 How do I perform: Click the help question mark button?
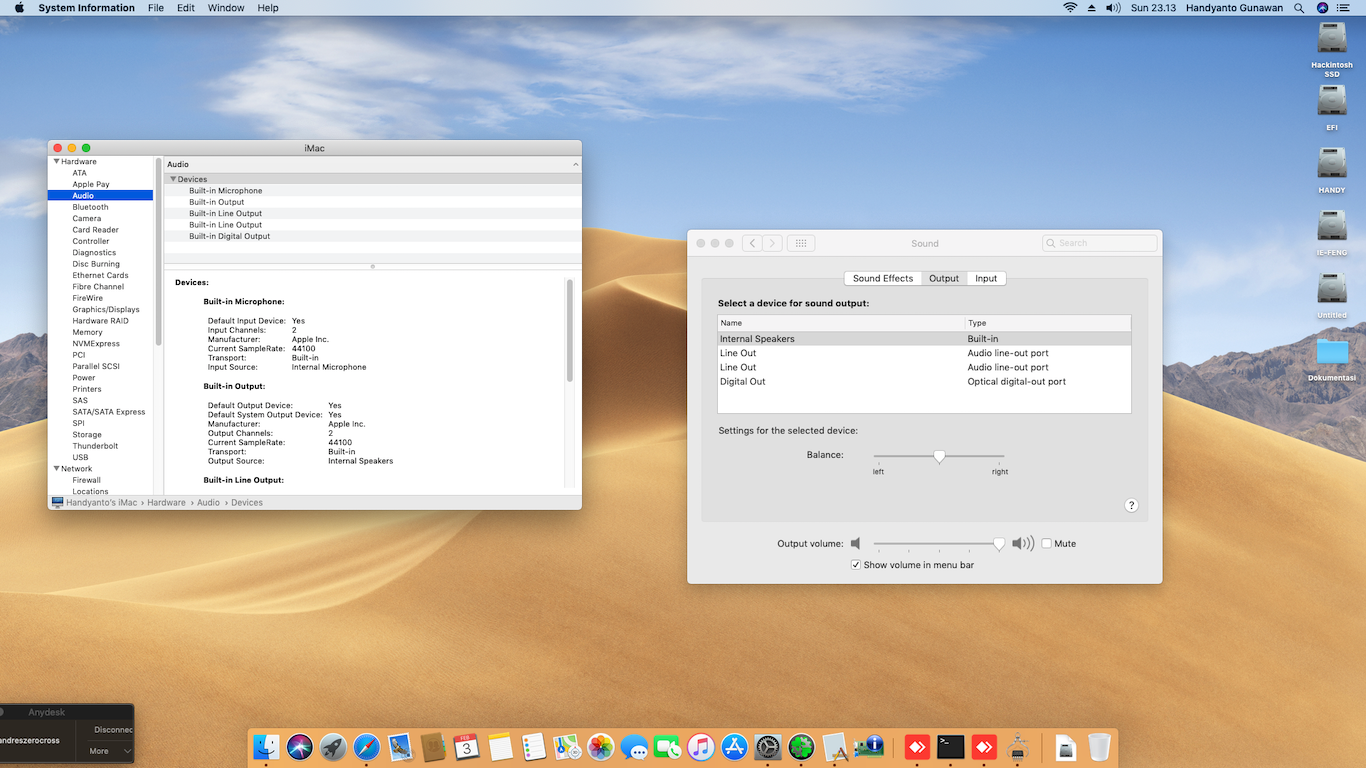coord(1131,505)
